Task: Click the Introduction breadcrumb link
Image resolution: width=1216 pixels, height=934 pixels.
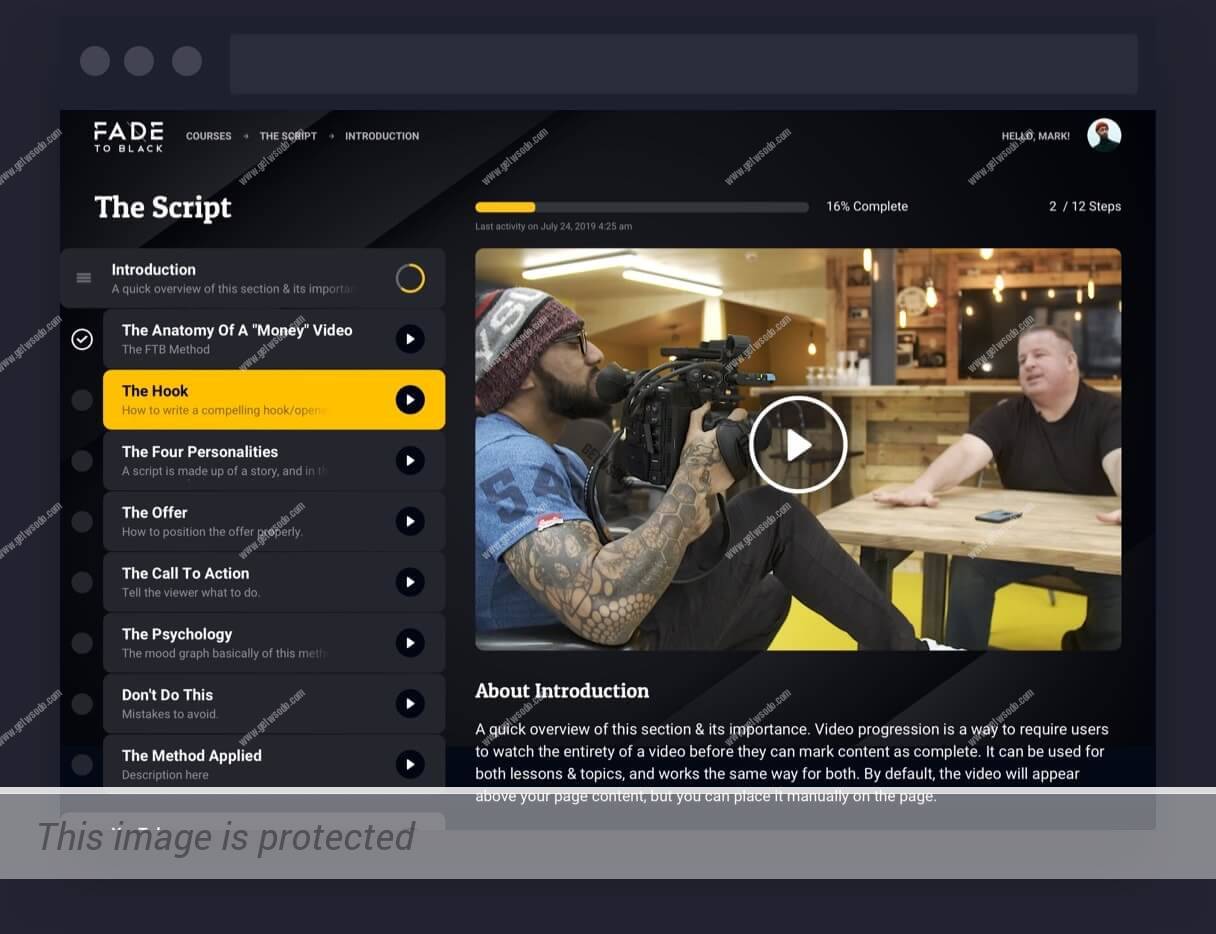Action: coord(382,136)
